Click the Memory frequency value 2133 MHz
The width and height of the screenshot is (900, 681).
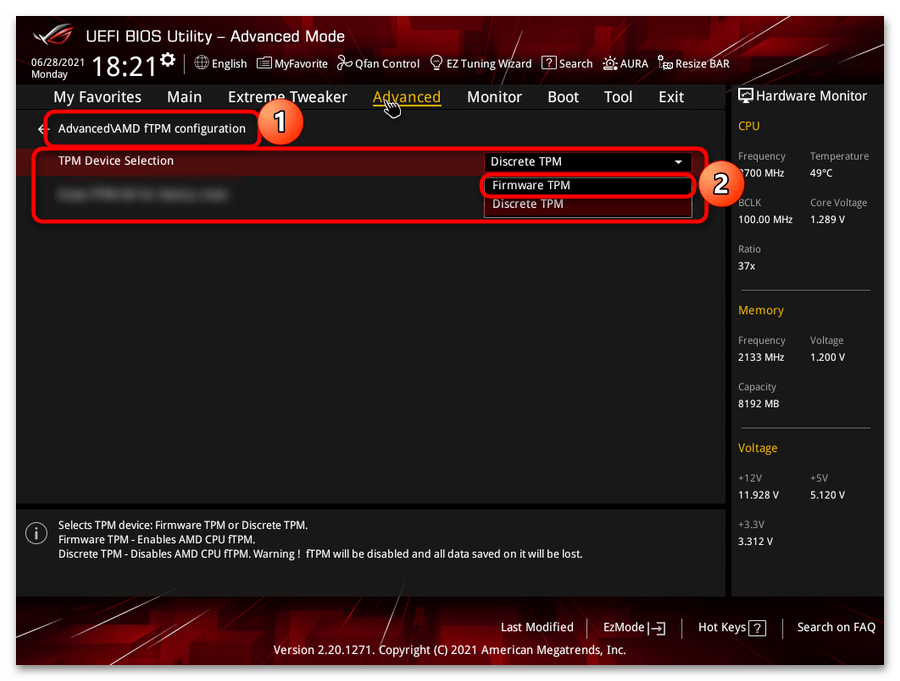(x=761, y=357)
